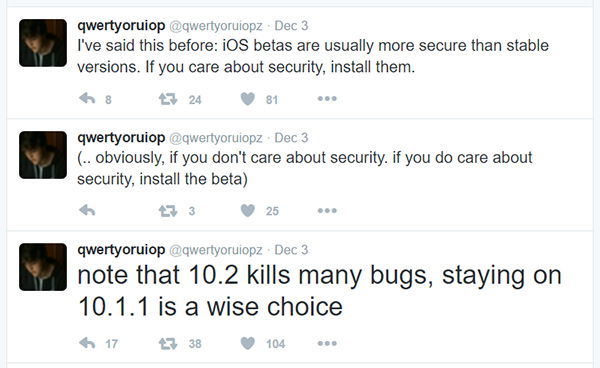This screenshot has width=600, height=368.
Task: Reply to the 'install the beta' tweet
Action: pyautogui.click(x=87, y=210)
